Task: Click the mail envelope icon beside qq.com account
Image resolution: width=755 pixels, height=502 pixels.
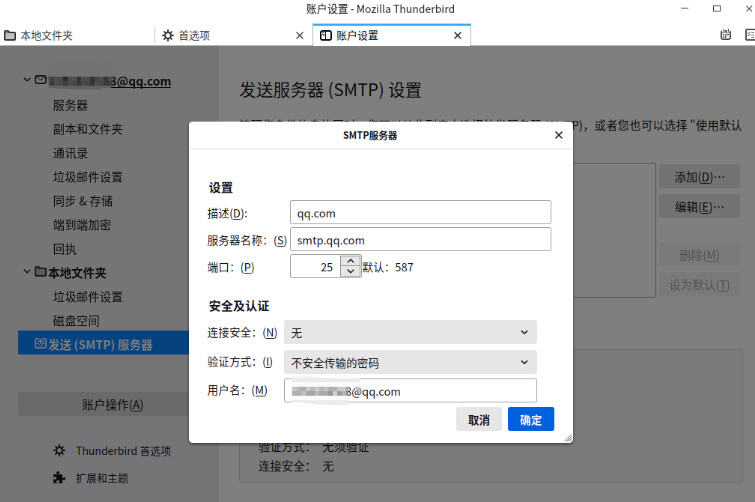Action: [x=40, y=79]
